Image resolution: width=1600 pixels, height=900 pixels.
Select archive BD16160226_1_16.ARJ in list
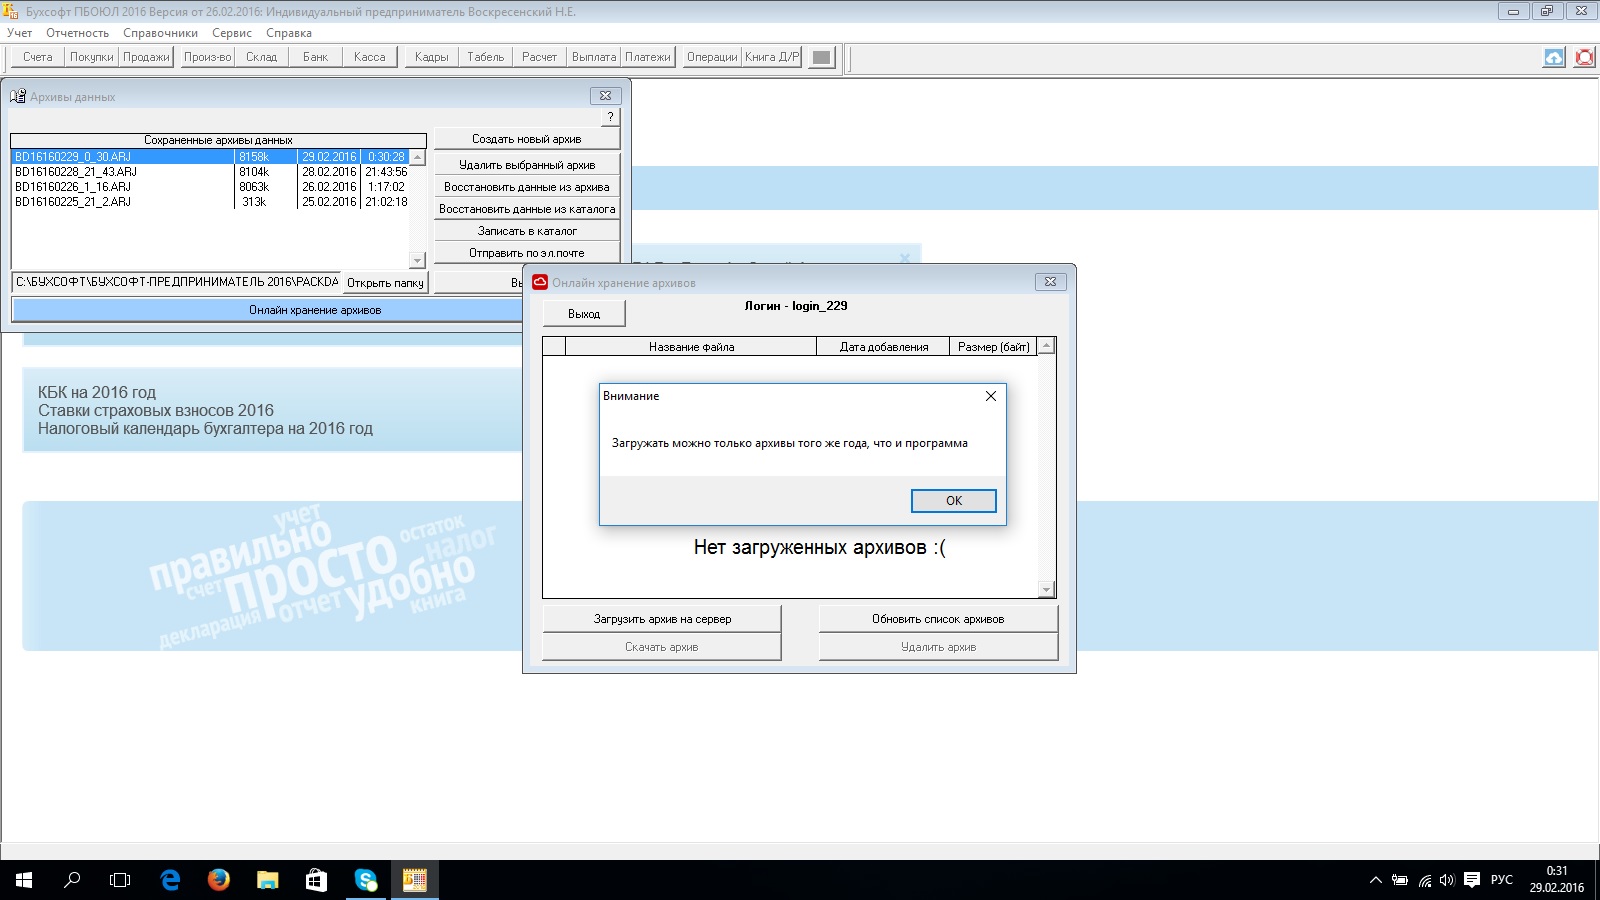coord(73,187)
